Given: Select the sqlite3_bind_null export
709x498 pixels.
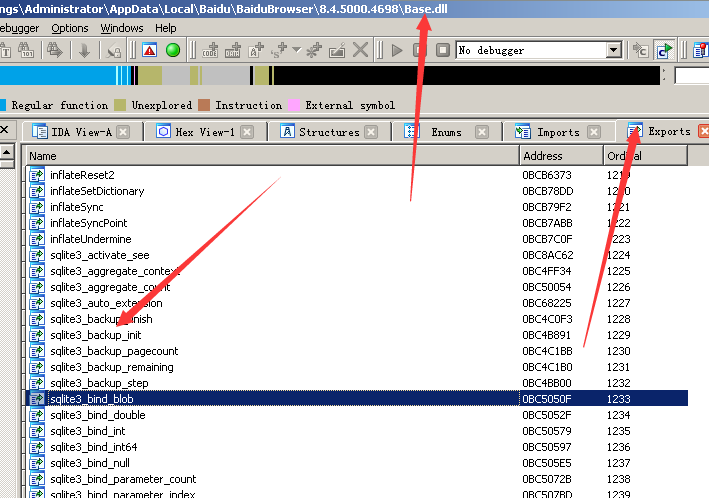Looking at the screenshot, I should coord(357,463).
